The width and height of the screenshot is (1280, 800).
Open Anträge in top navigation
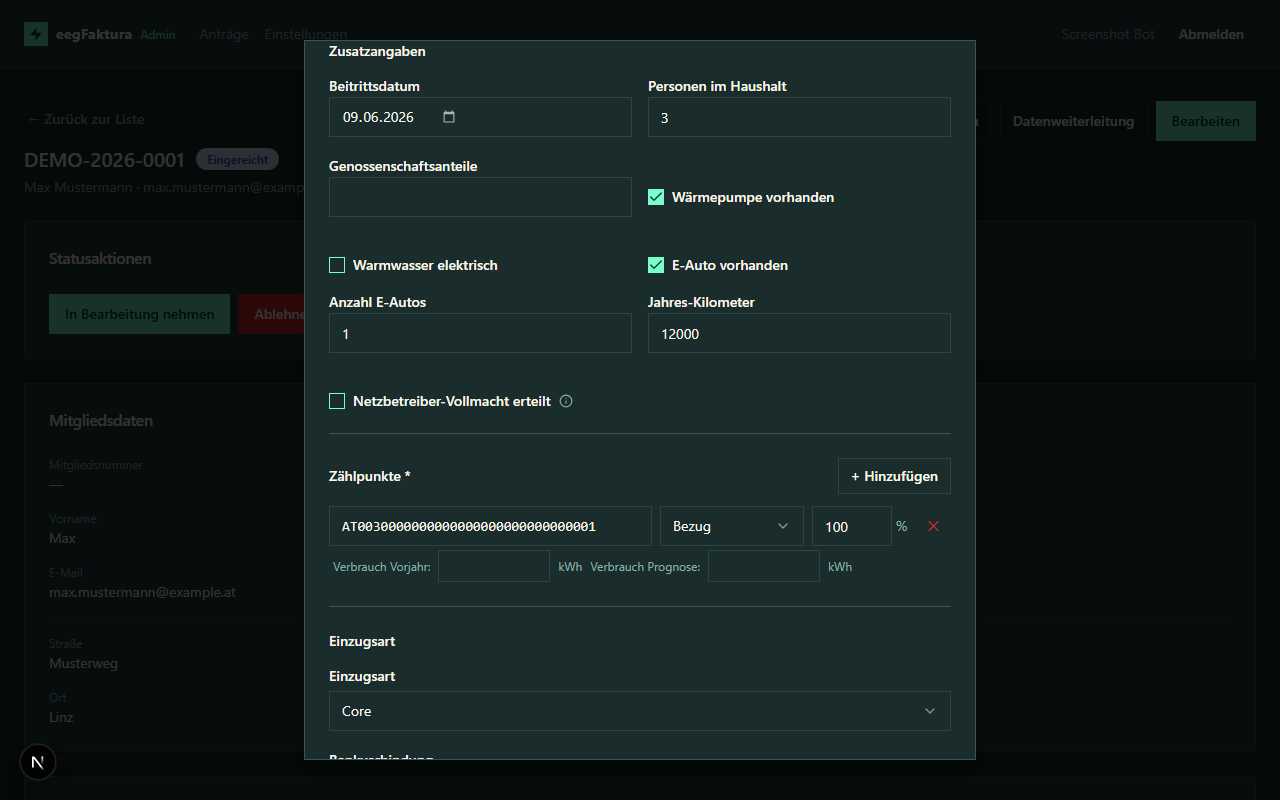tap(224, 34)
